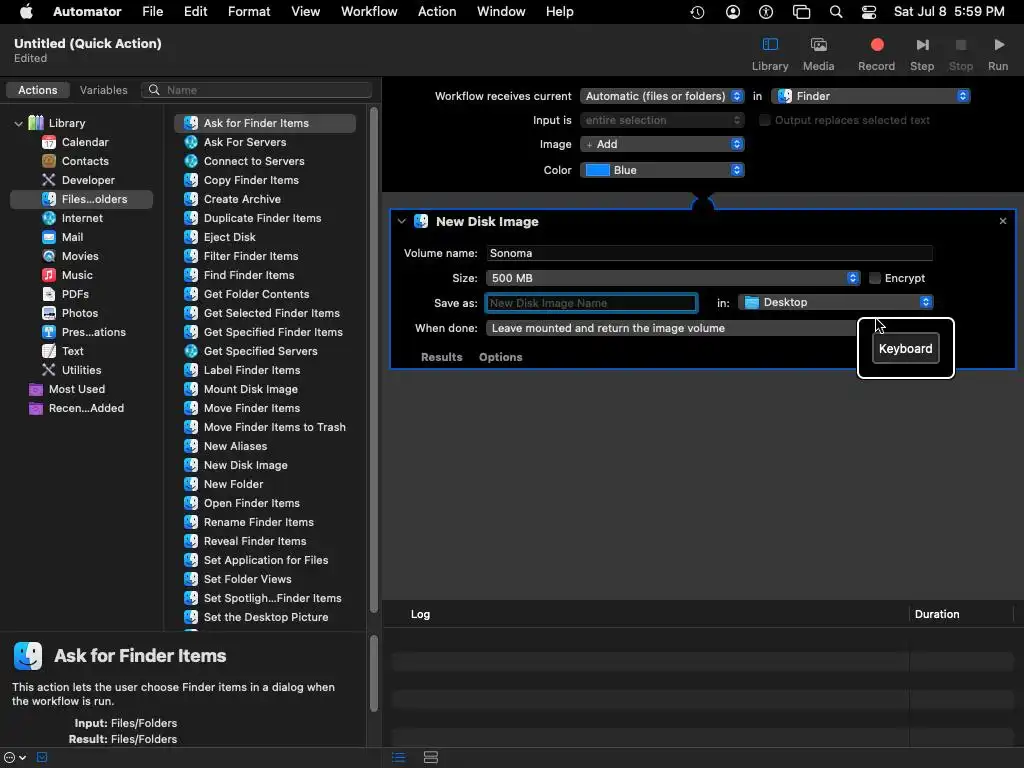Open the Image Add dropdown
The image size is (1024, 768).
pyautogui.click(x=662, y=144)
